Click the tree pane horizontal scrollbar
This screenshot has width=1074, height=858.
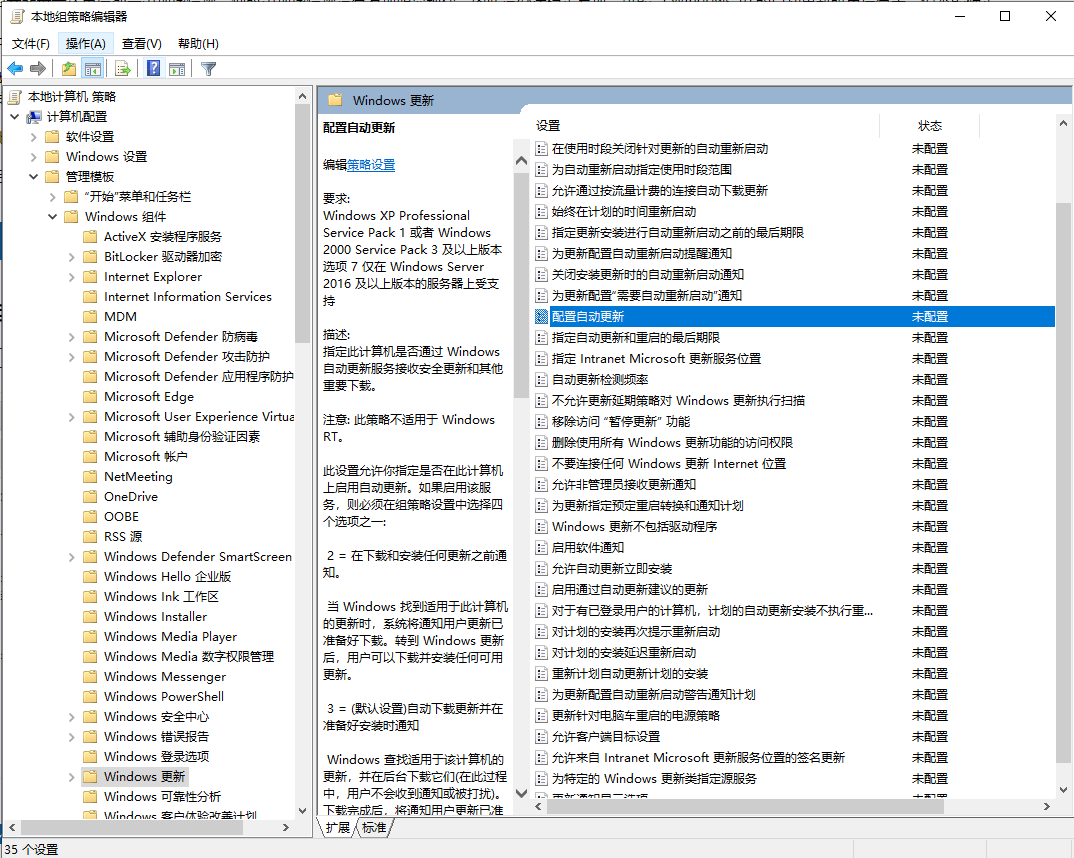click(130, 827)
